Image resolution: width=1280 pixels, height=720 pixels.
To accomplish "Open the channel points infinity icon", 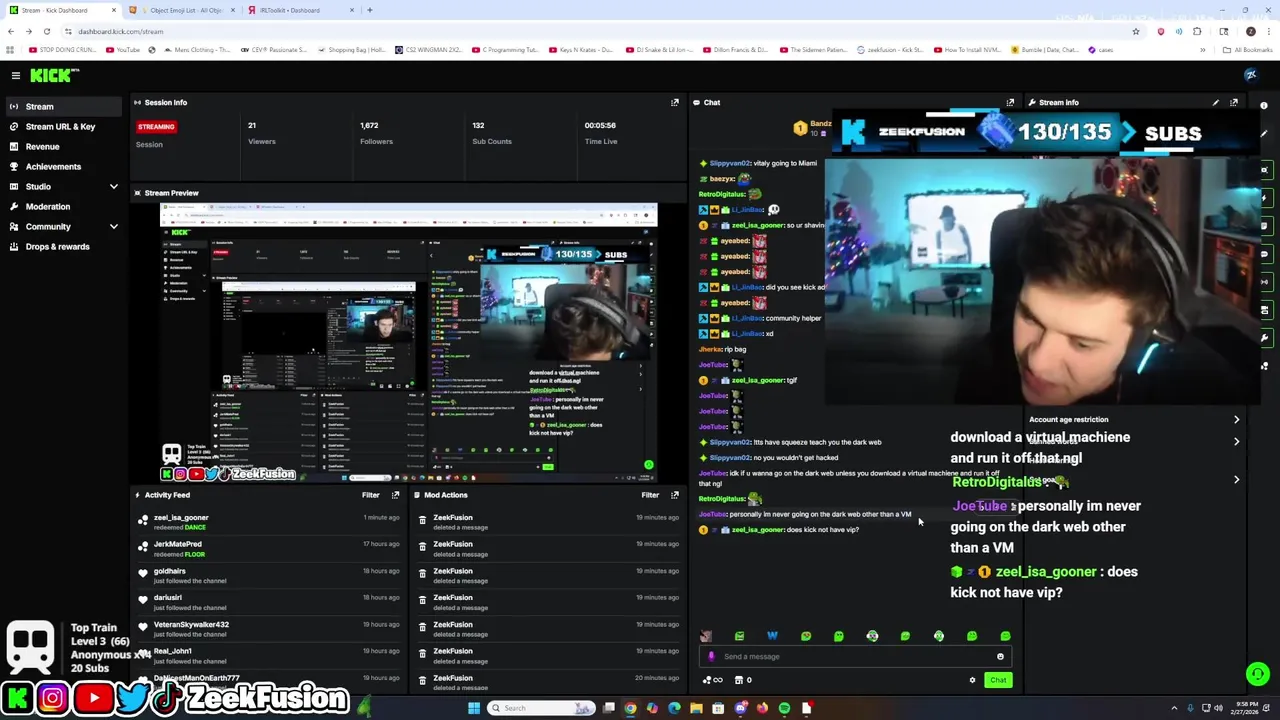I will point(713,680).
